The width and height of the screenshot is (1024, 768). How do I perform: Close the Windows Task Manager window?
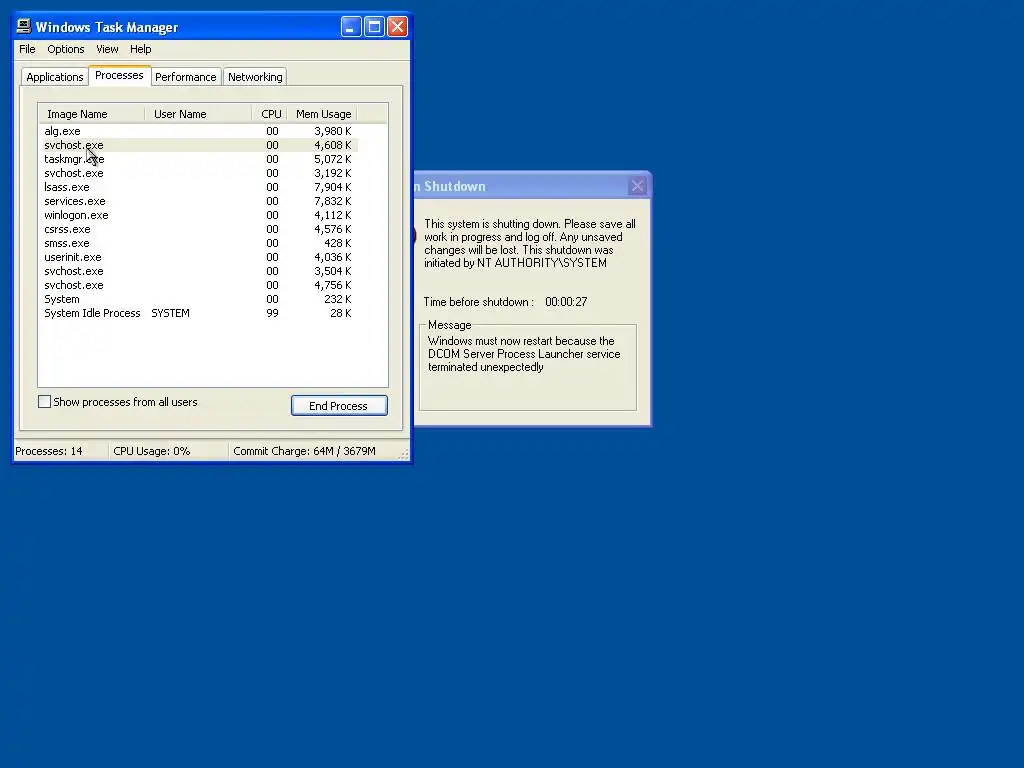coord(397,27)
